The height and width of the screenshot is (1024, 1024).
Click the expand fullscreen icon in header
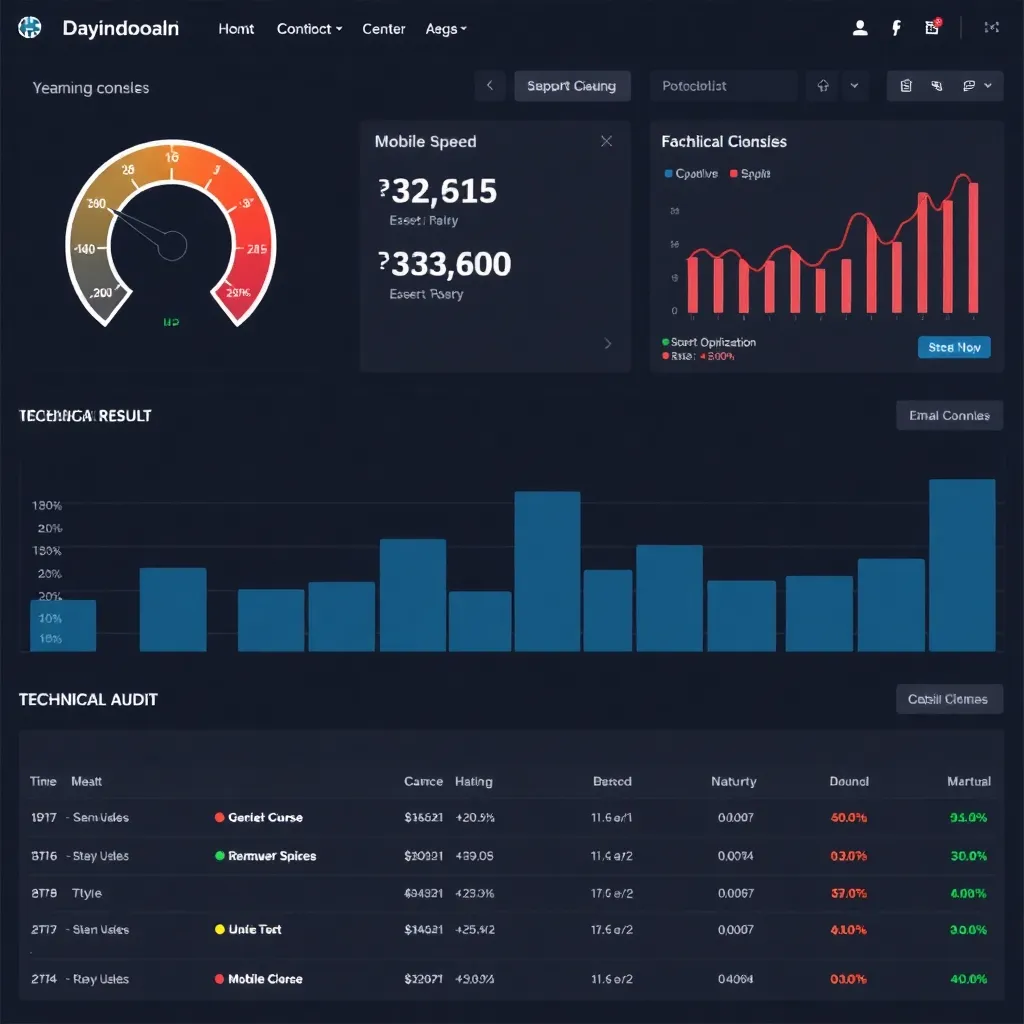[x=991, y=27]
